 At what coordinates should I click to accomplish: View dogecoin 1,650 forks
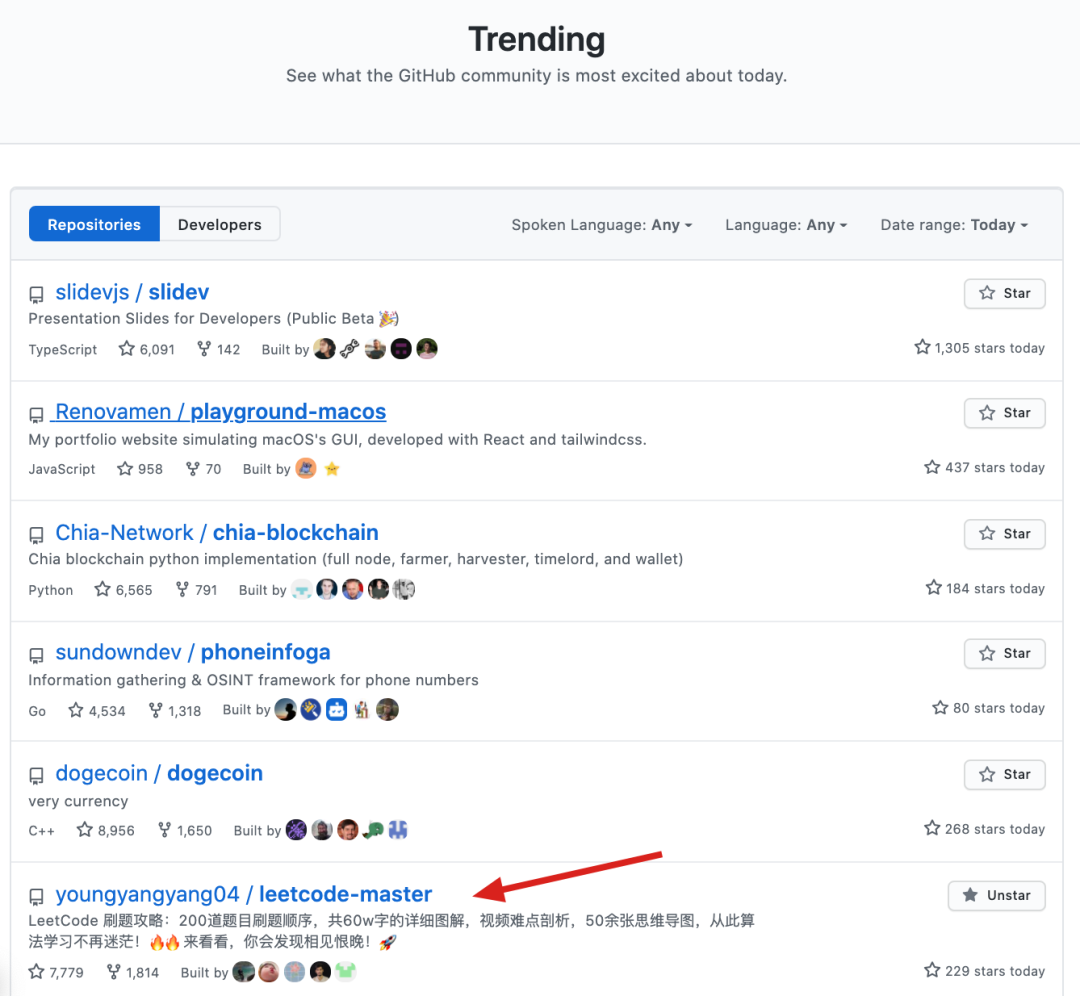tap(185, 830)
